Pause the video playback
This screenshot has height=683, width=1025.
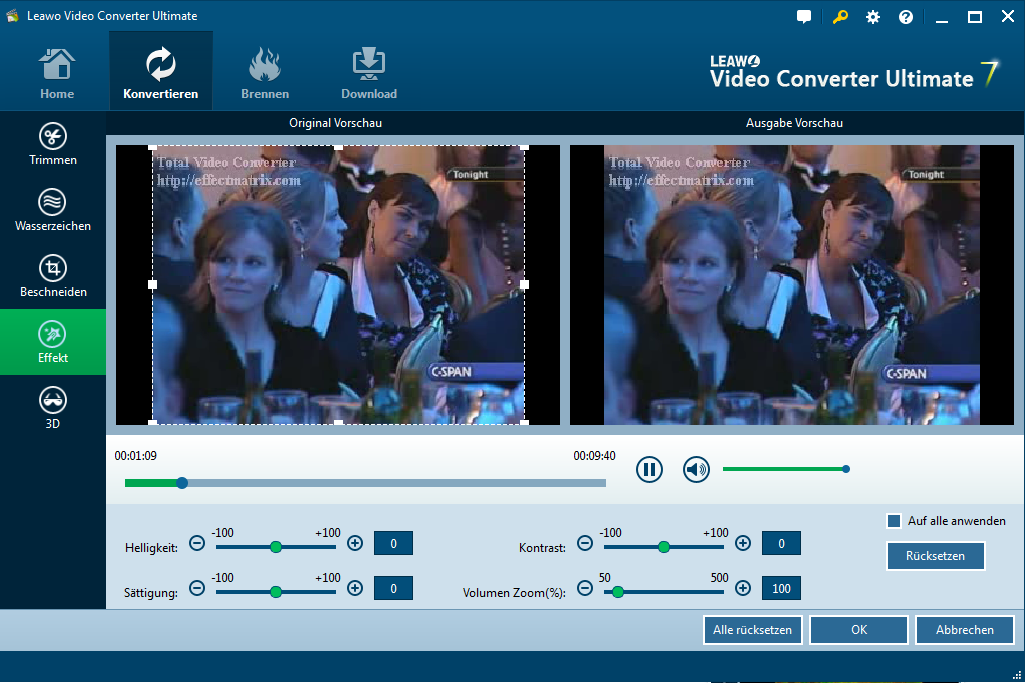click(x=649, y=469)
